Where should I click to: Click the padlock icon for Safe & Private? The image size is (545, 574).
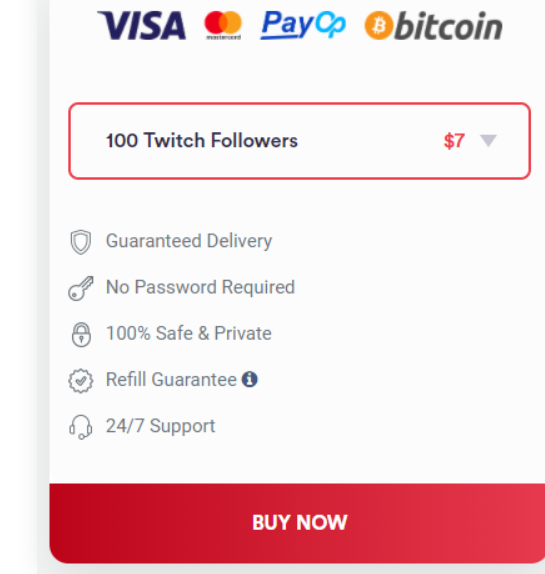(81, 334)
